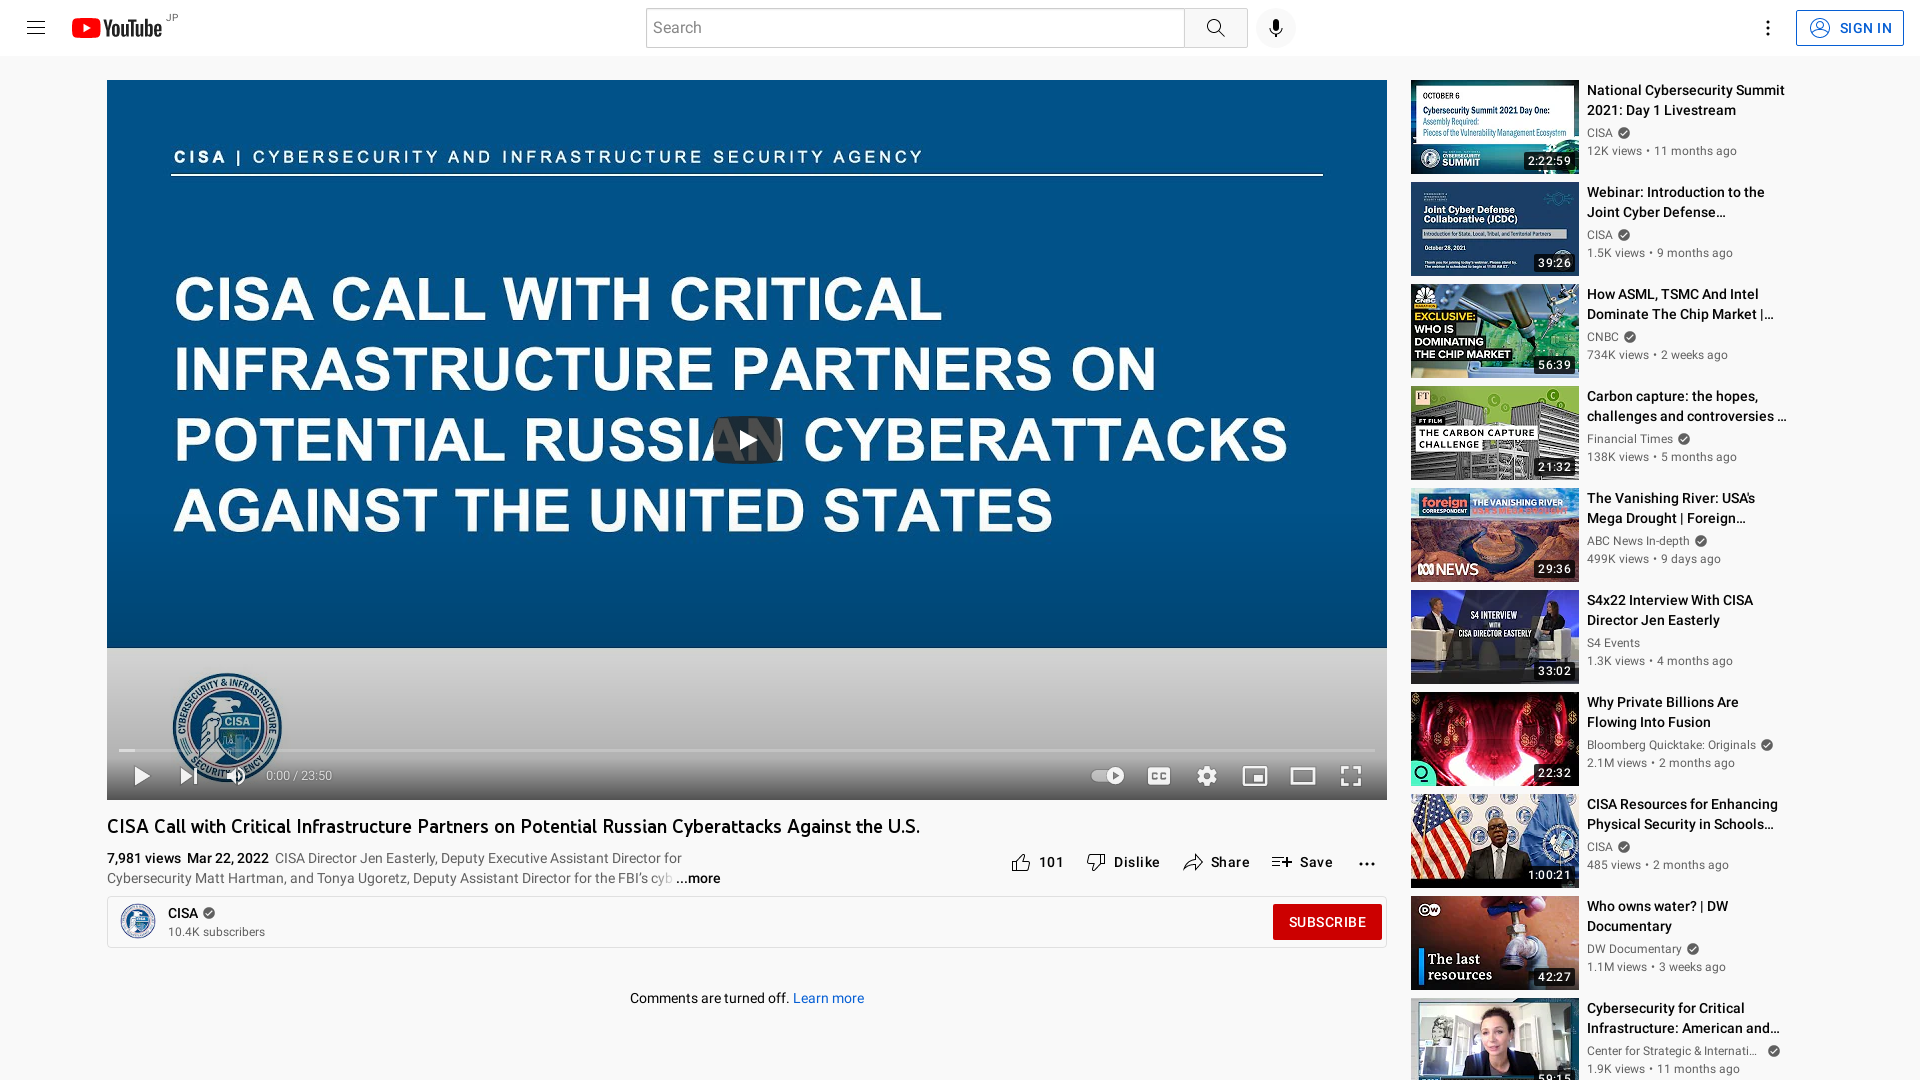The width and height of the screenshot is (1920, 1080).
Task: Open Why Private Billions Are Flowing title
Action: (x=1663, y=713)
